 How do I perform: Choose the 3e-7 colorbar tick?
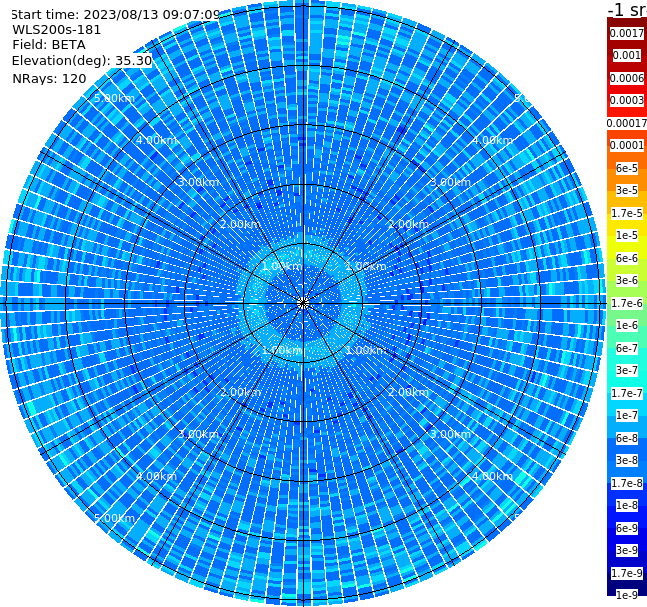627,370
